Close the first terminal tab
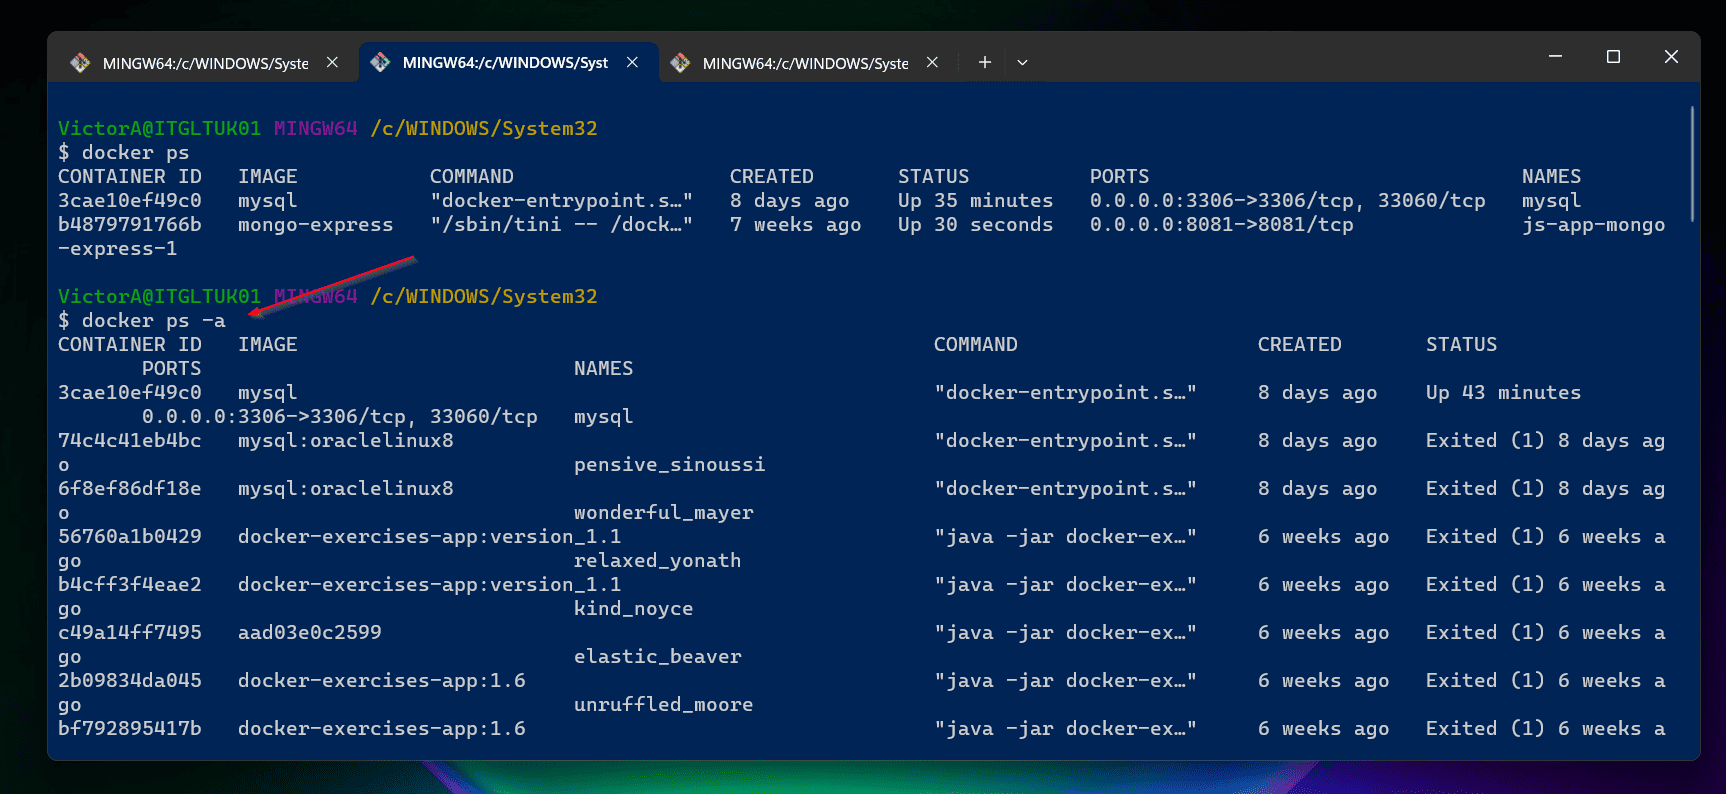 [x=332, y=62]
